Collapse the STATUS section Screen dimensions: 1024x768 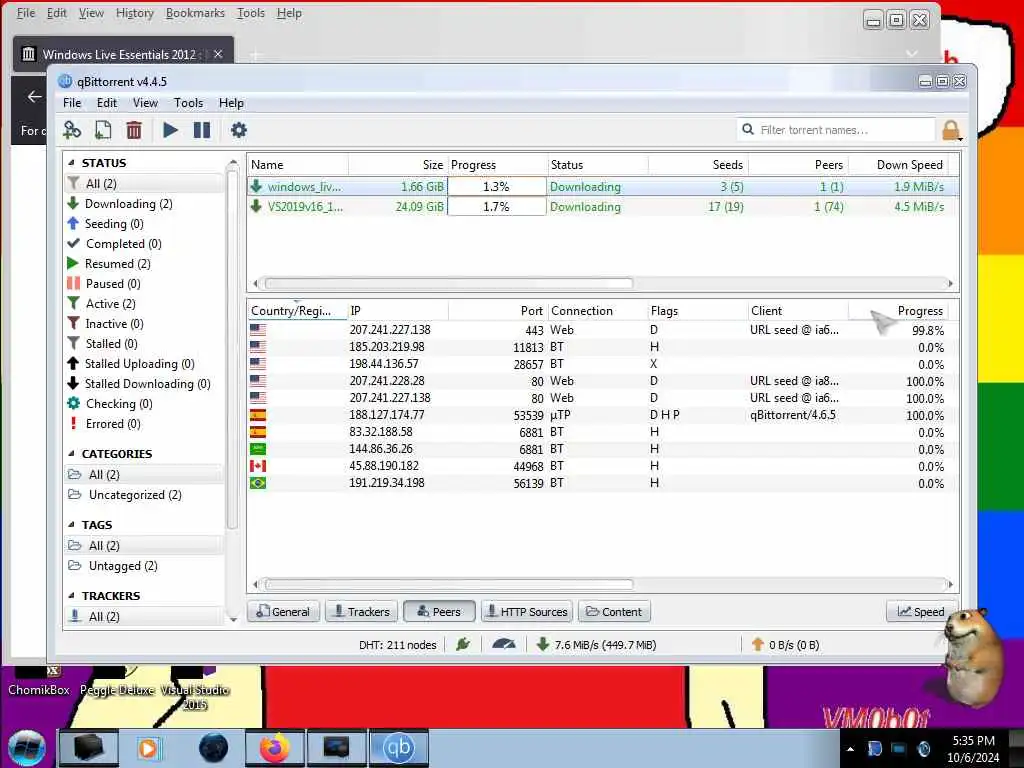coord(71,163)
